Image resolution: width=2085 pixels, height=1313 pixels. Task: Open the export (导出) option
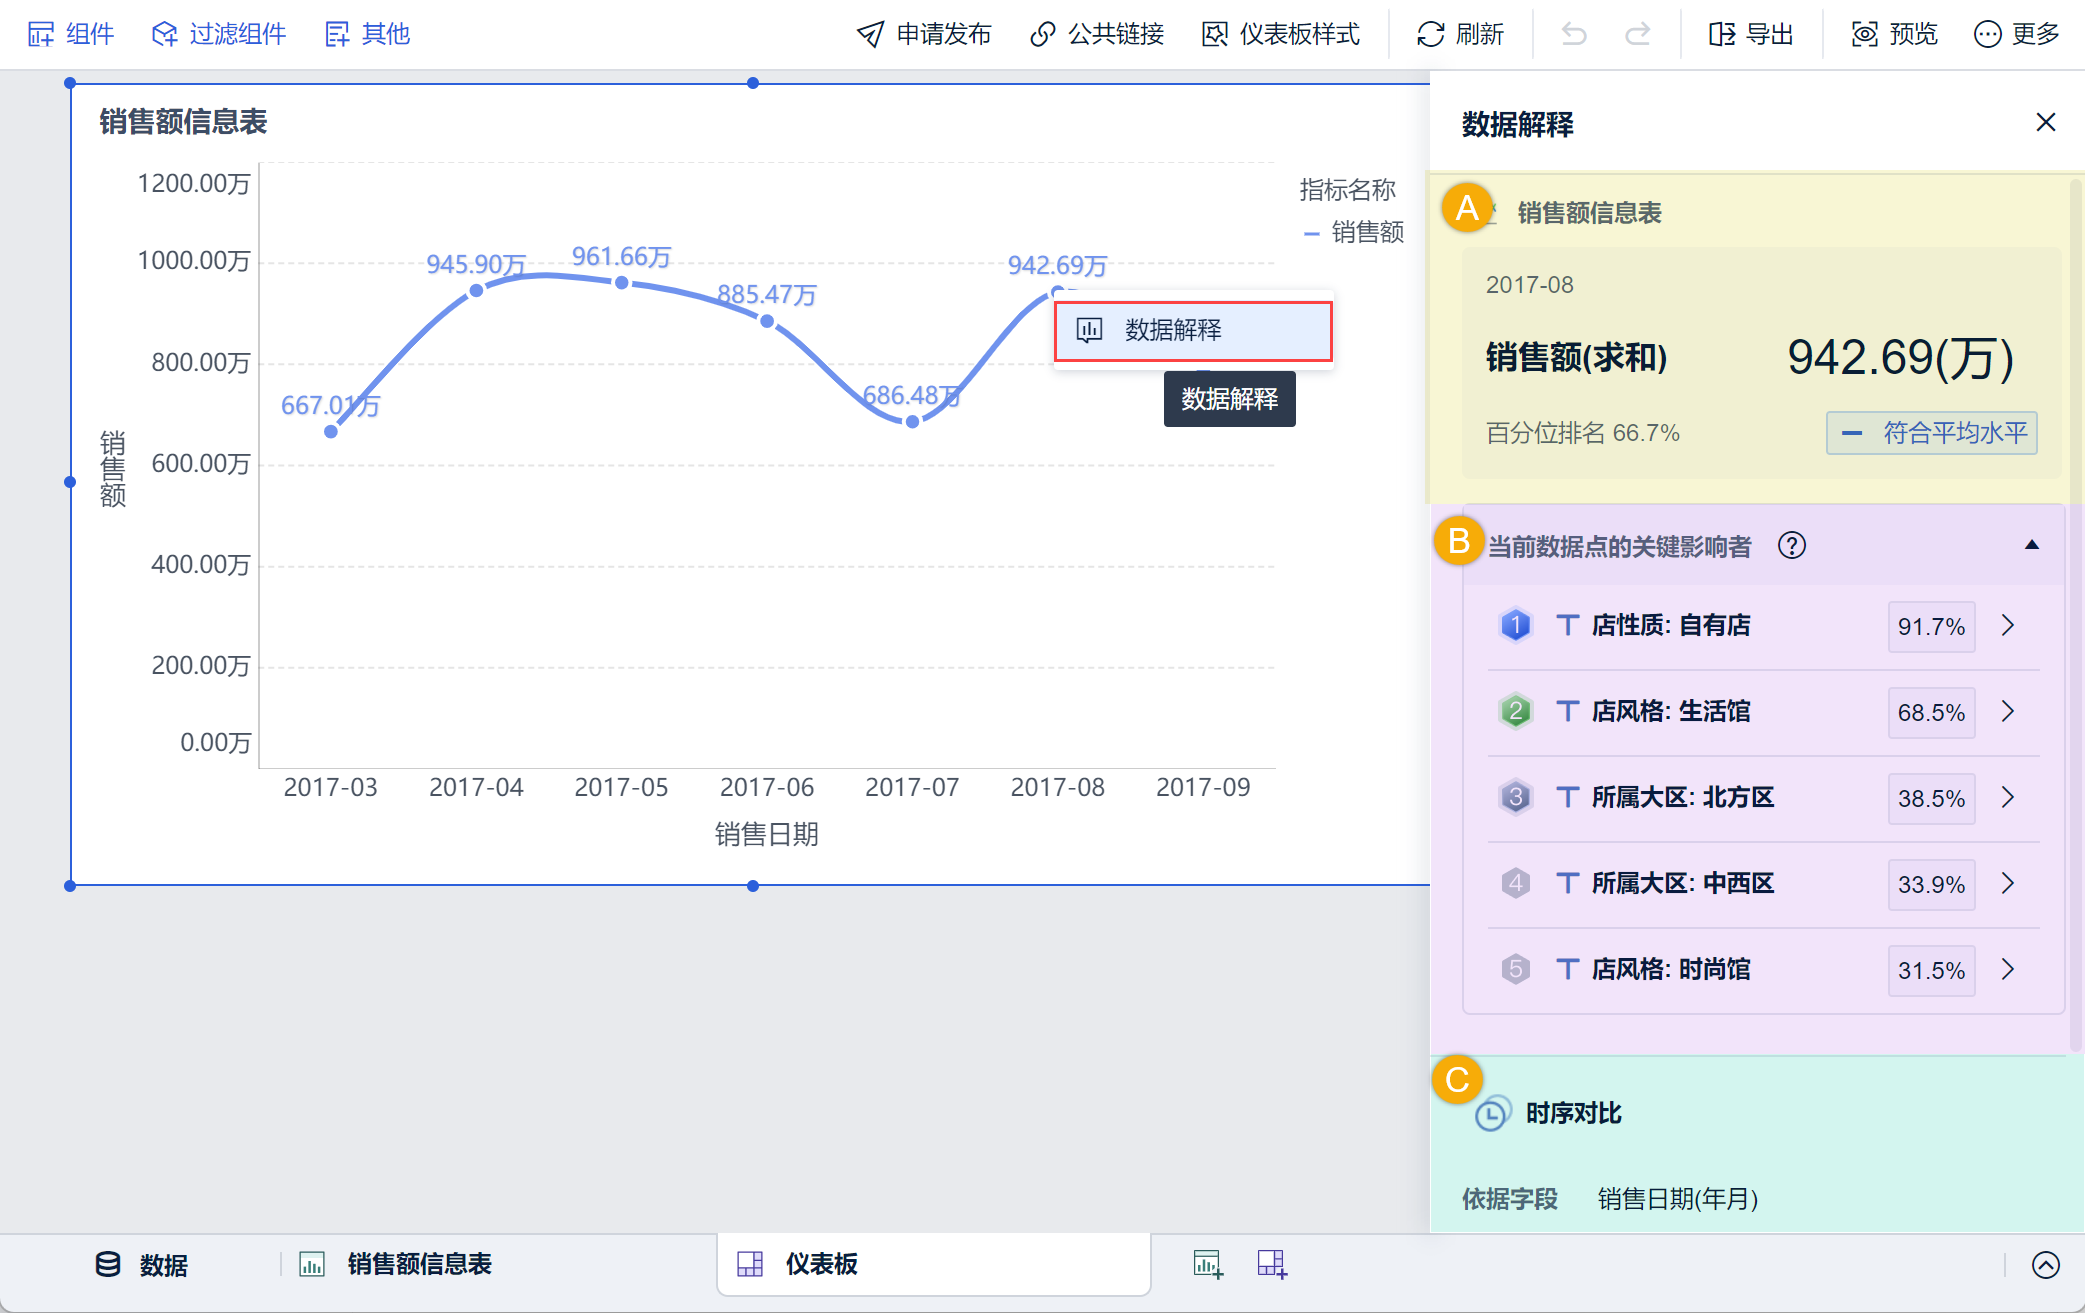click(1751, 34)
